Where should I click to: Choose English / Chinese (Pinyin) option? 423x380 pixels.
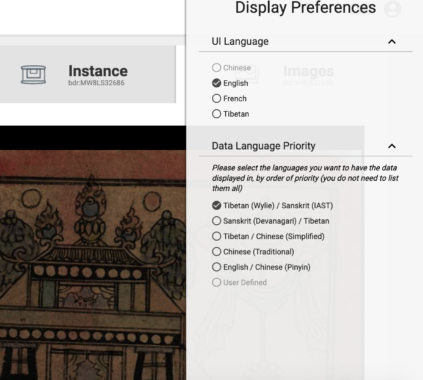[216, 267]
